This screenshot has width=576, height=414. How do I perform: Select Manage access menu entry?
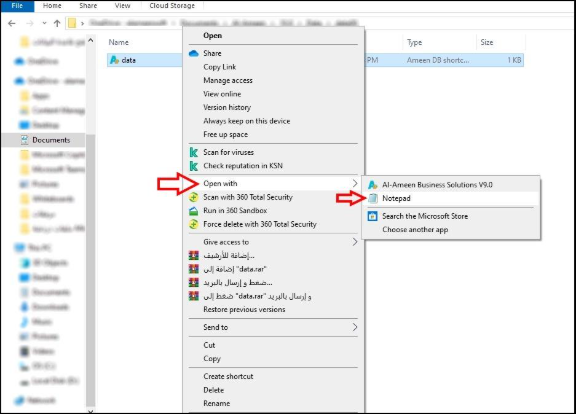[x=228, y=80]
